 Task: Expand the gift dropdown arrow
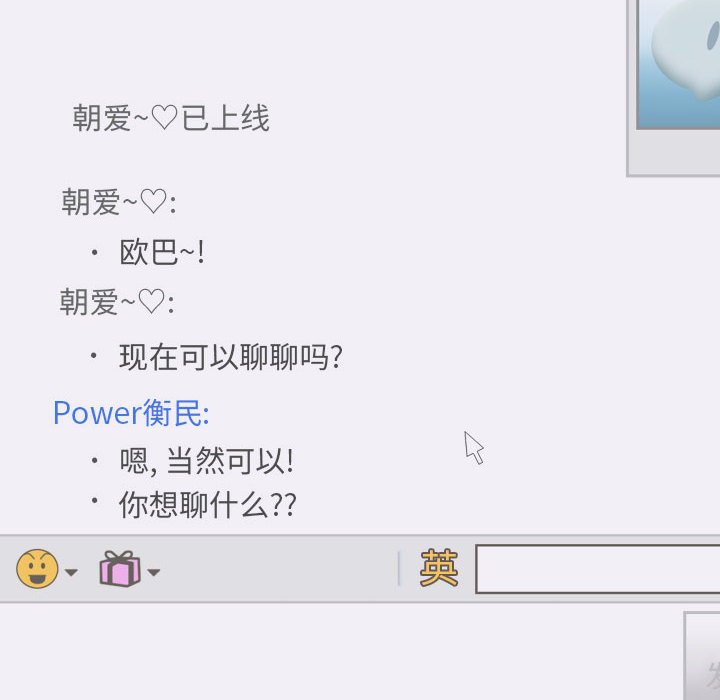[x=153, y=572]
